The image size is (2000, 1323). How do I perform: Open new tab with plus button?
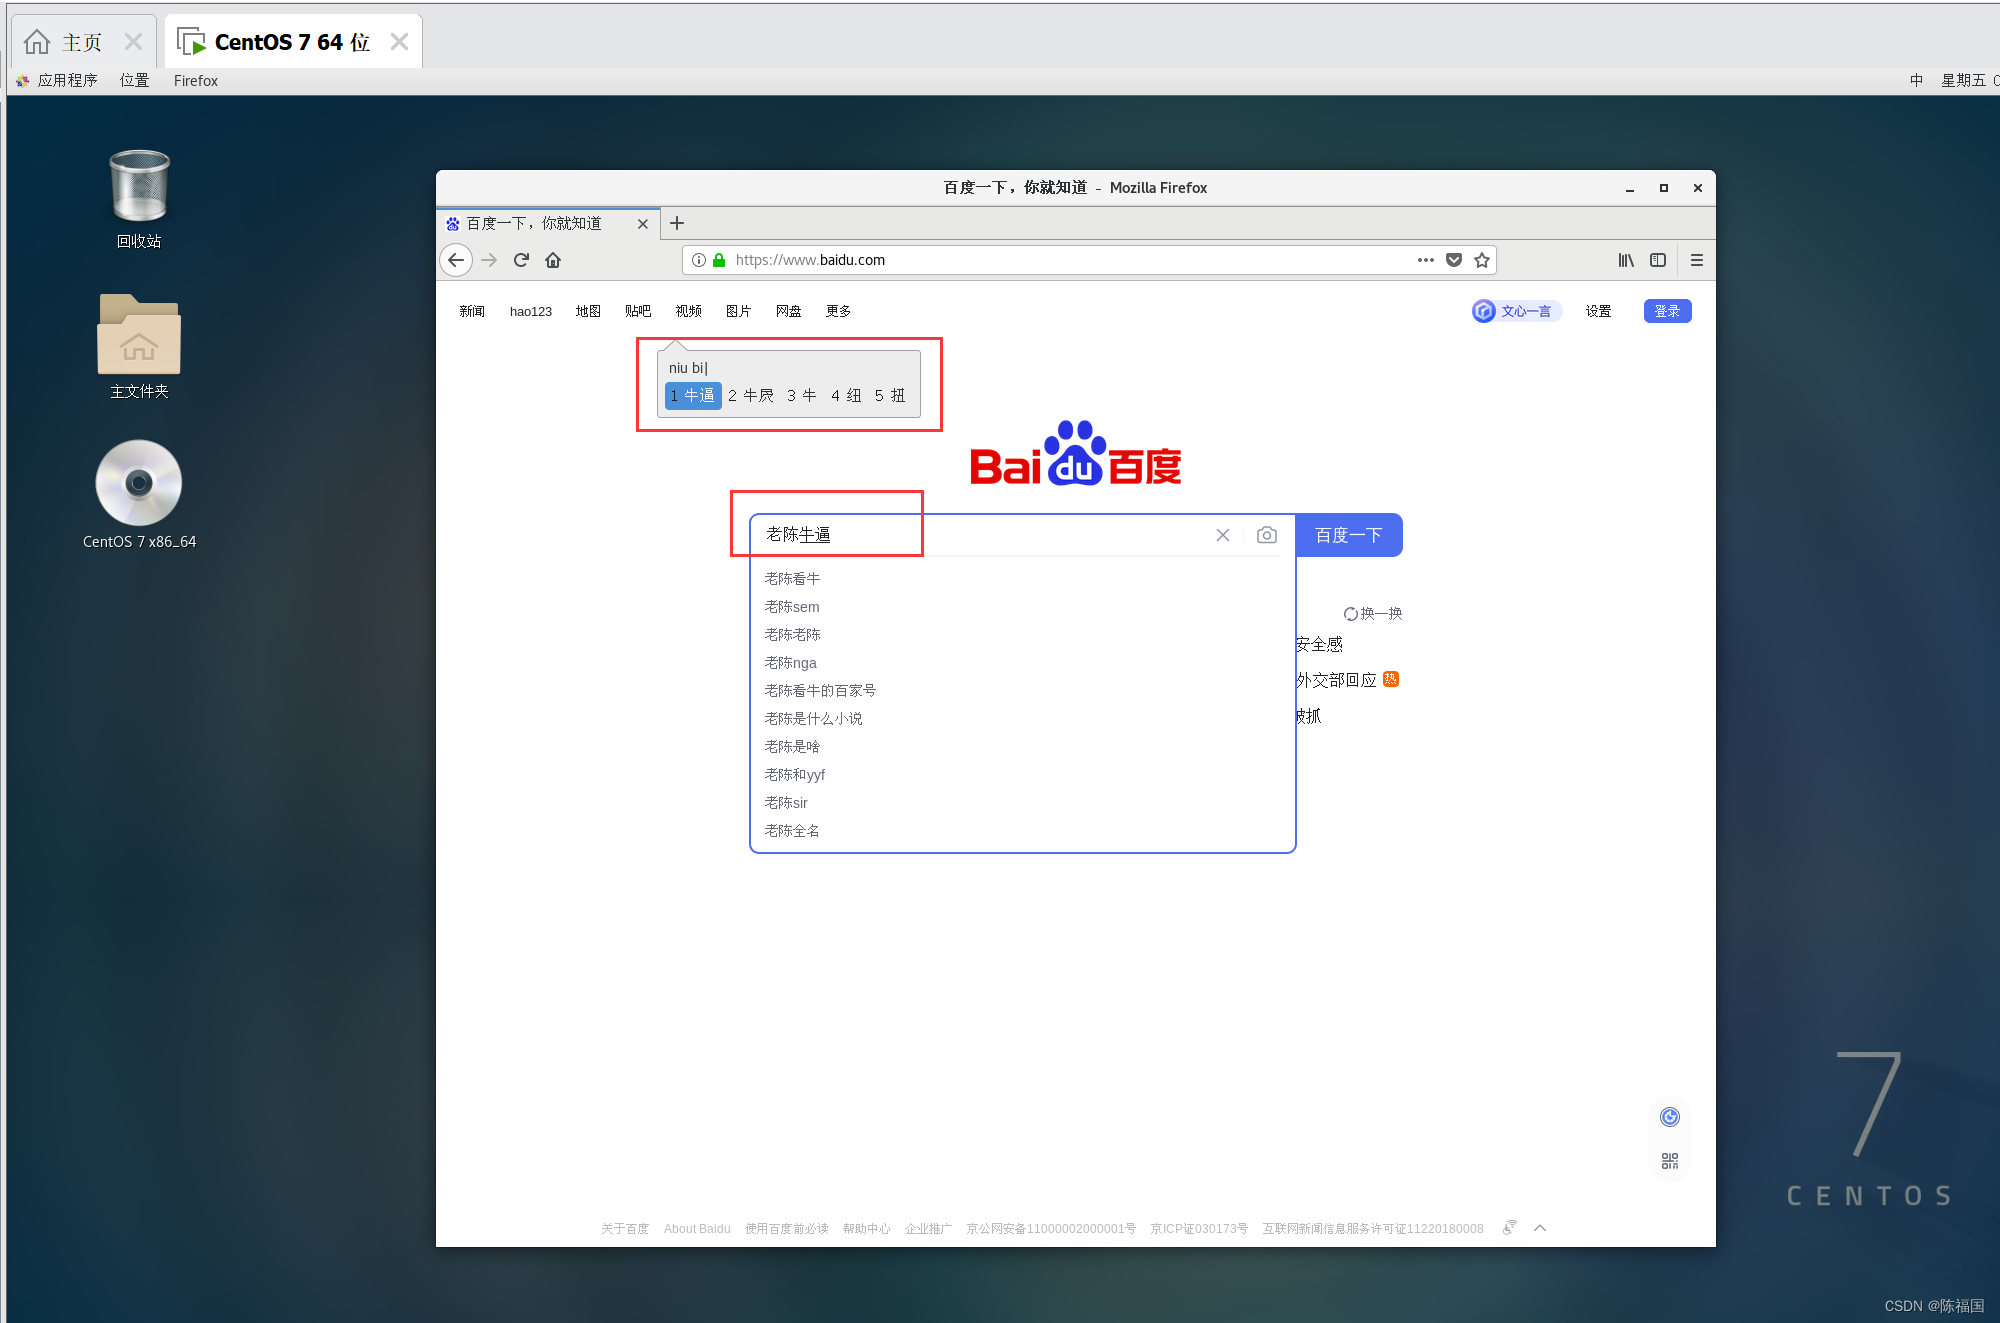pos(677,223)
